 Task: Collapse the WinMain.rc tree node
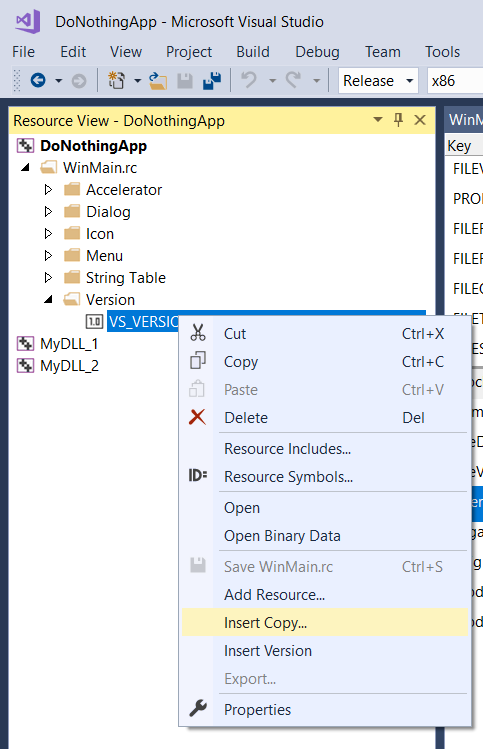click(26, 167)
